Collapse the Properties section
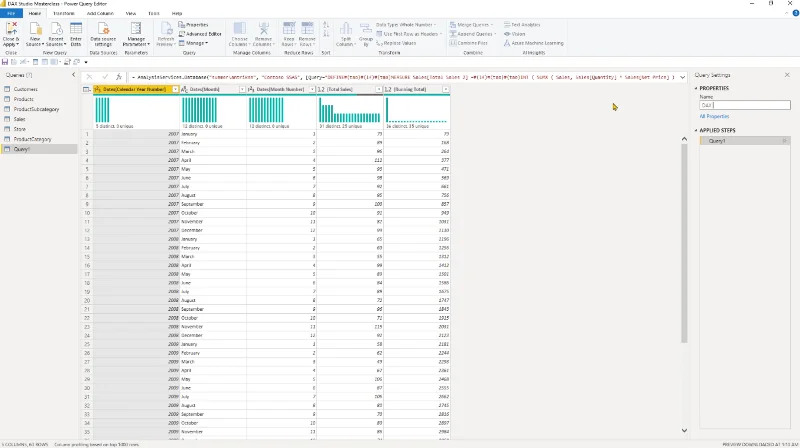800x448 pixels. (x=696, y=88)
